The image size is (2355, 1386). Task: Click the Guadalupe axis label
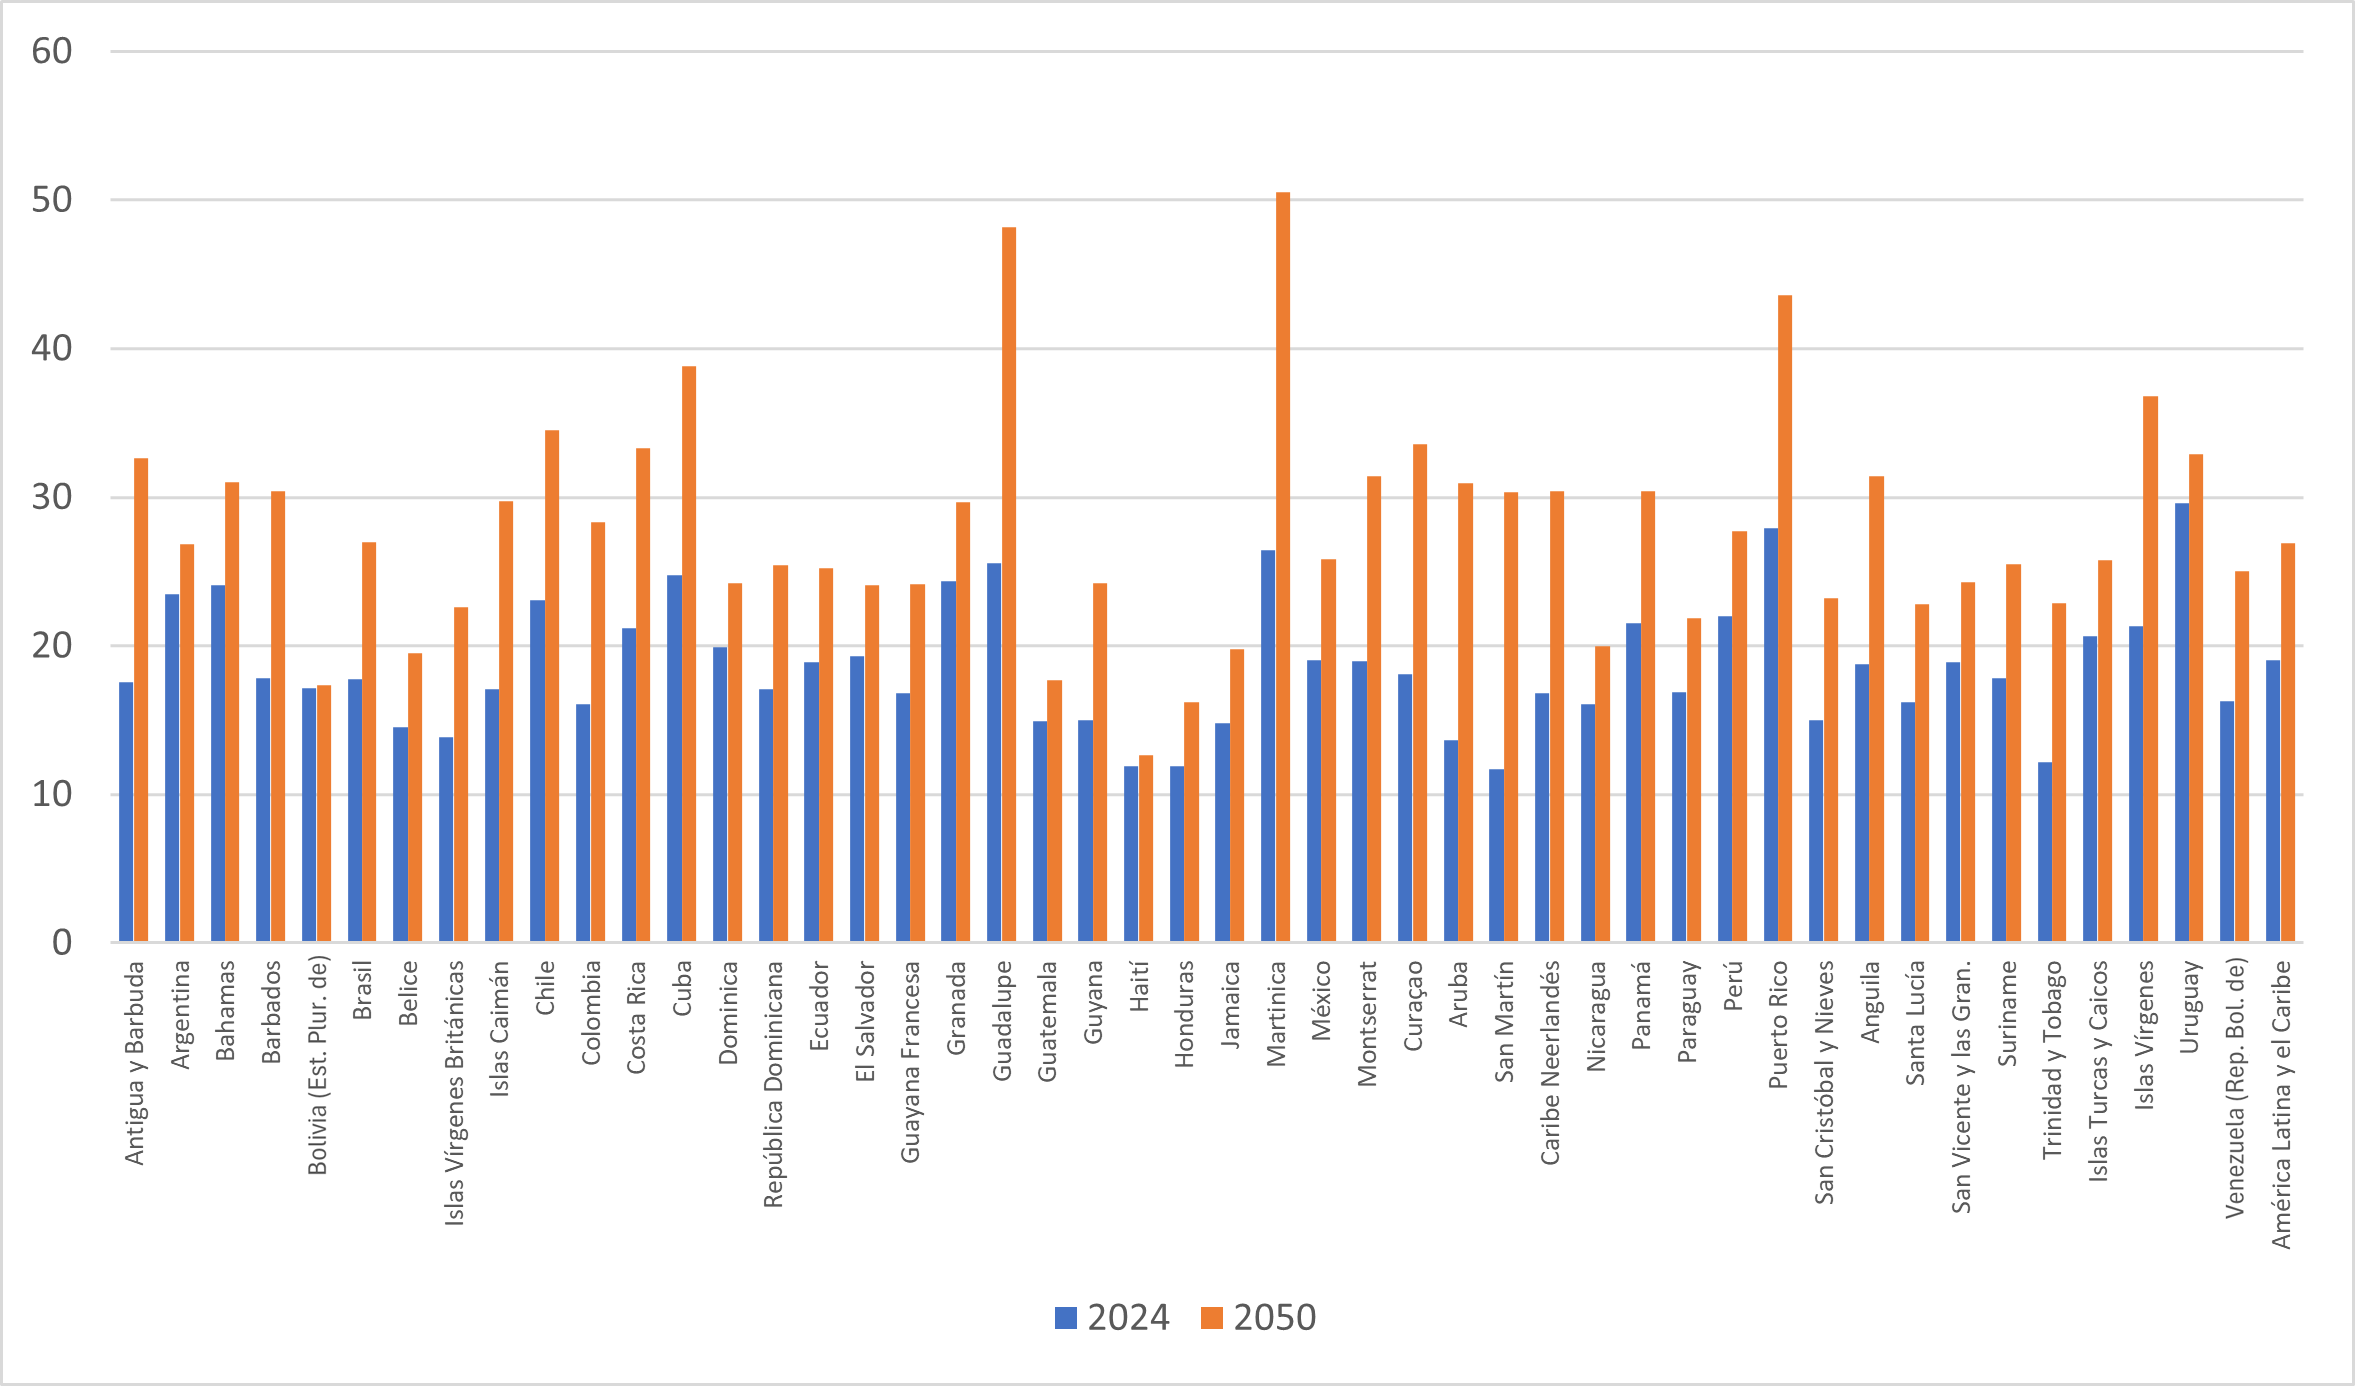click(x=1002, y=1021)
